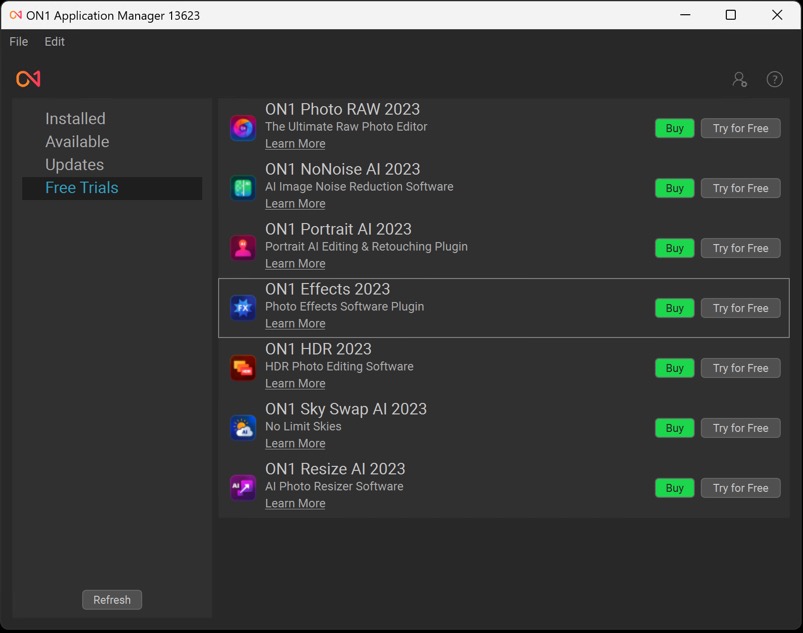The height and width of the screenshot is (633, 803).
Task: Click the Refresh button
Action: coord(112,600)
